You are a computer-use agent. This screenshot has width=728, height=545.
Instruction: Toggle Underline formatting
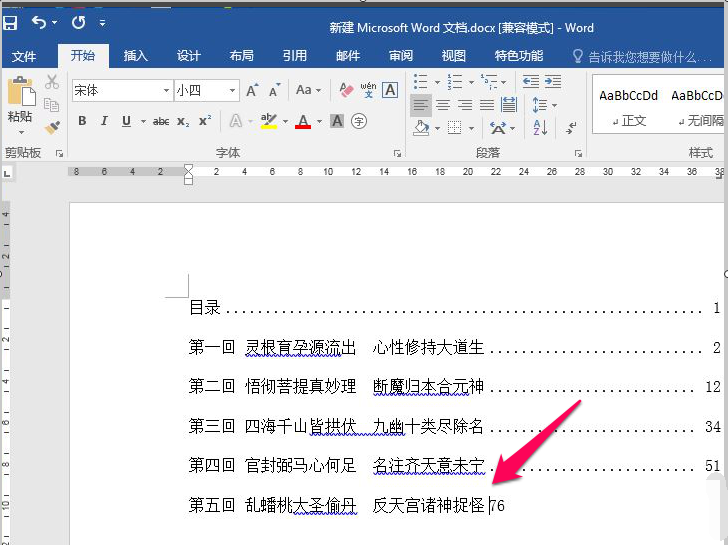(126, 121)
